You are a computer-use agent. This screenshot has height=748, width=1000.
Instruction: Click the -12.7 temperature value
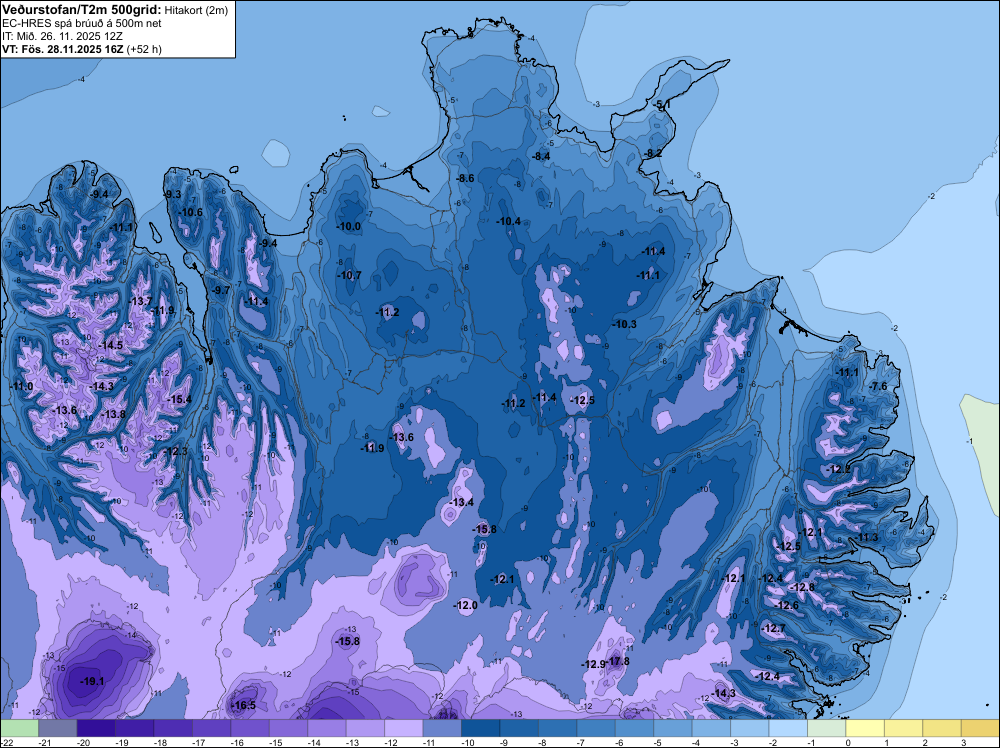(x=774, y=628)
